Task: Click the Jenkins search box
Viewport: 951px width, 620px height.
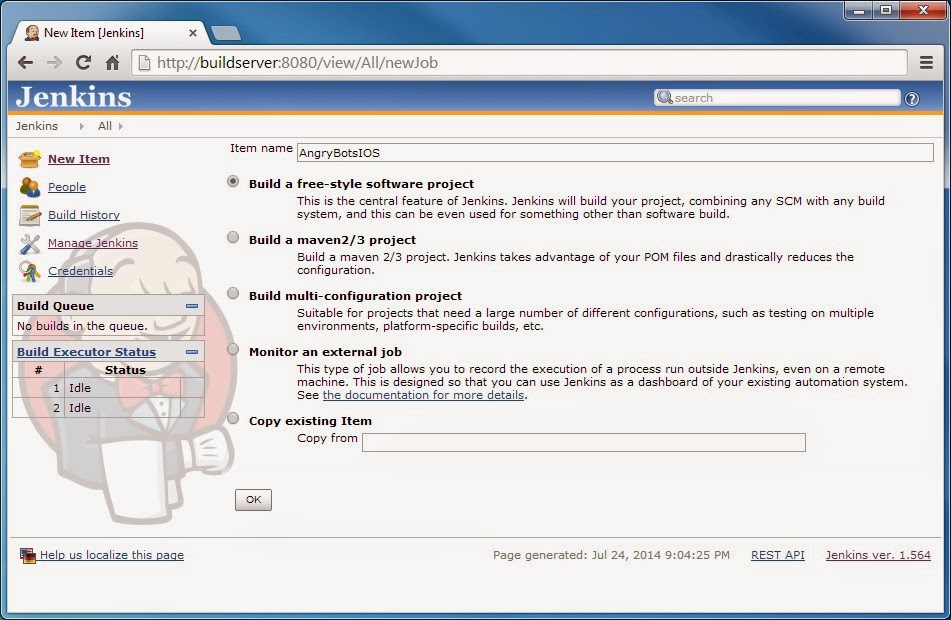Action: 777,98
